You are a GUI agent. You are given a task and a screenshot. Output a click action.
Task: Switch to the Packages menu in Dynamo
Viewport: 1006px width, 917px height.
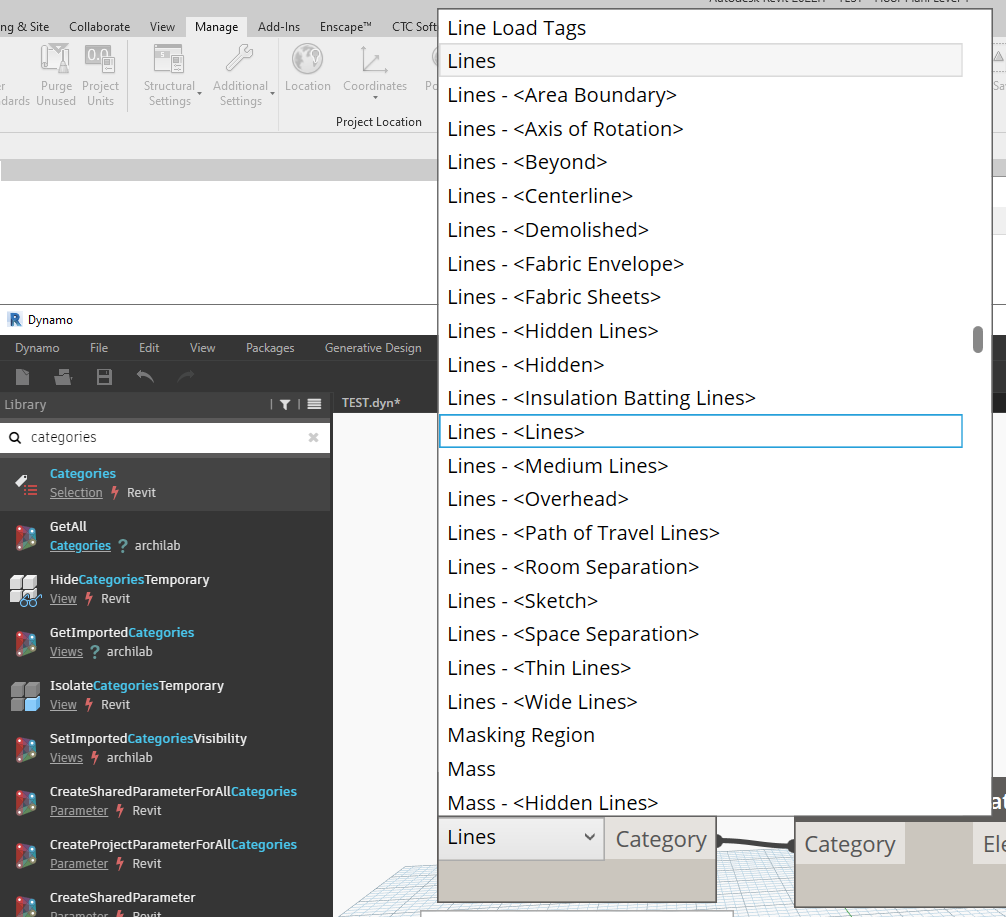(269, 347)
